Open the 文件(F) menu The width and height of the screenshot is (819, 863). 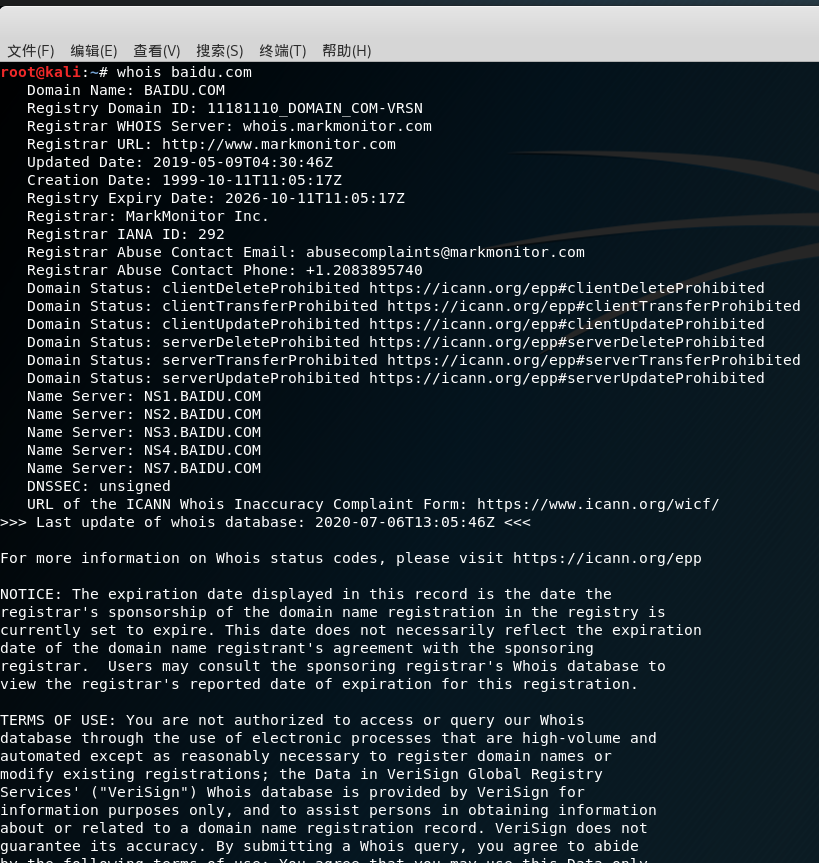[x=31, y=51]
